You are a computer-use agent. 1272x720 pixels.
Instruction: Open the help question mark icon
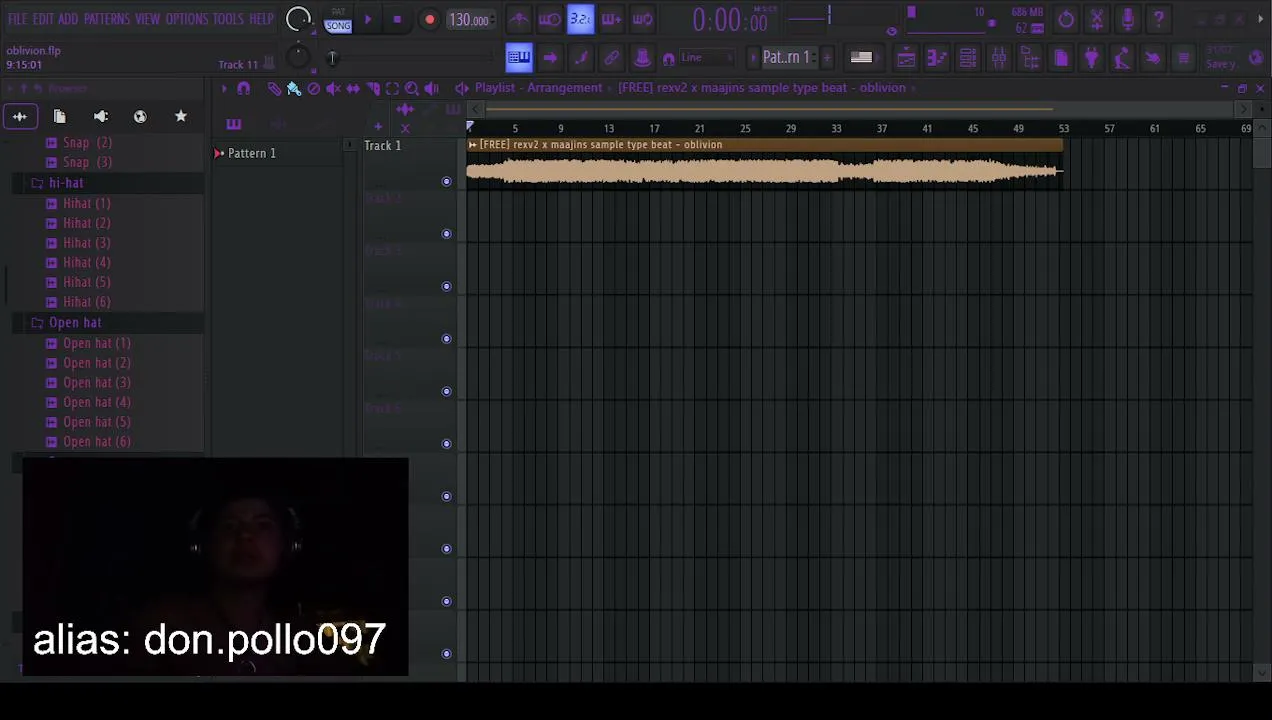[x=1159, y=19]
